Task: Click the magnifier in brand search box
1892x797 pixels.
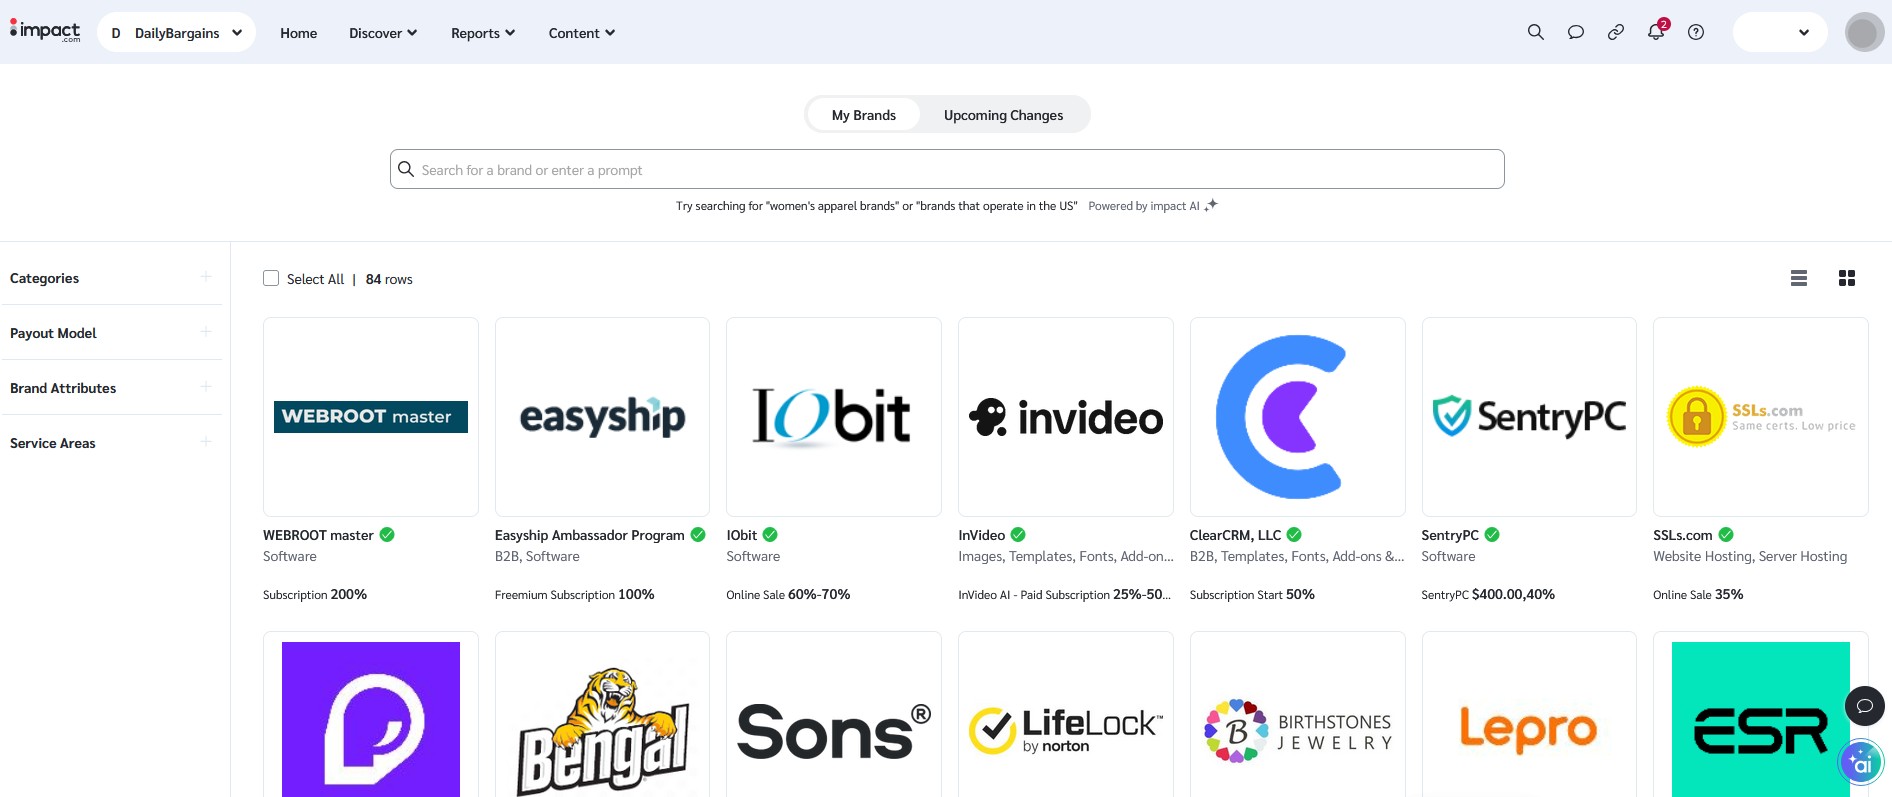Action: pos(406,169)
